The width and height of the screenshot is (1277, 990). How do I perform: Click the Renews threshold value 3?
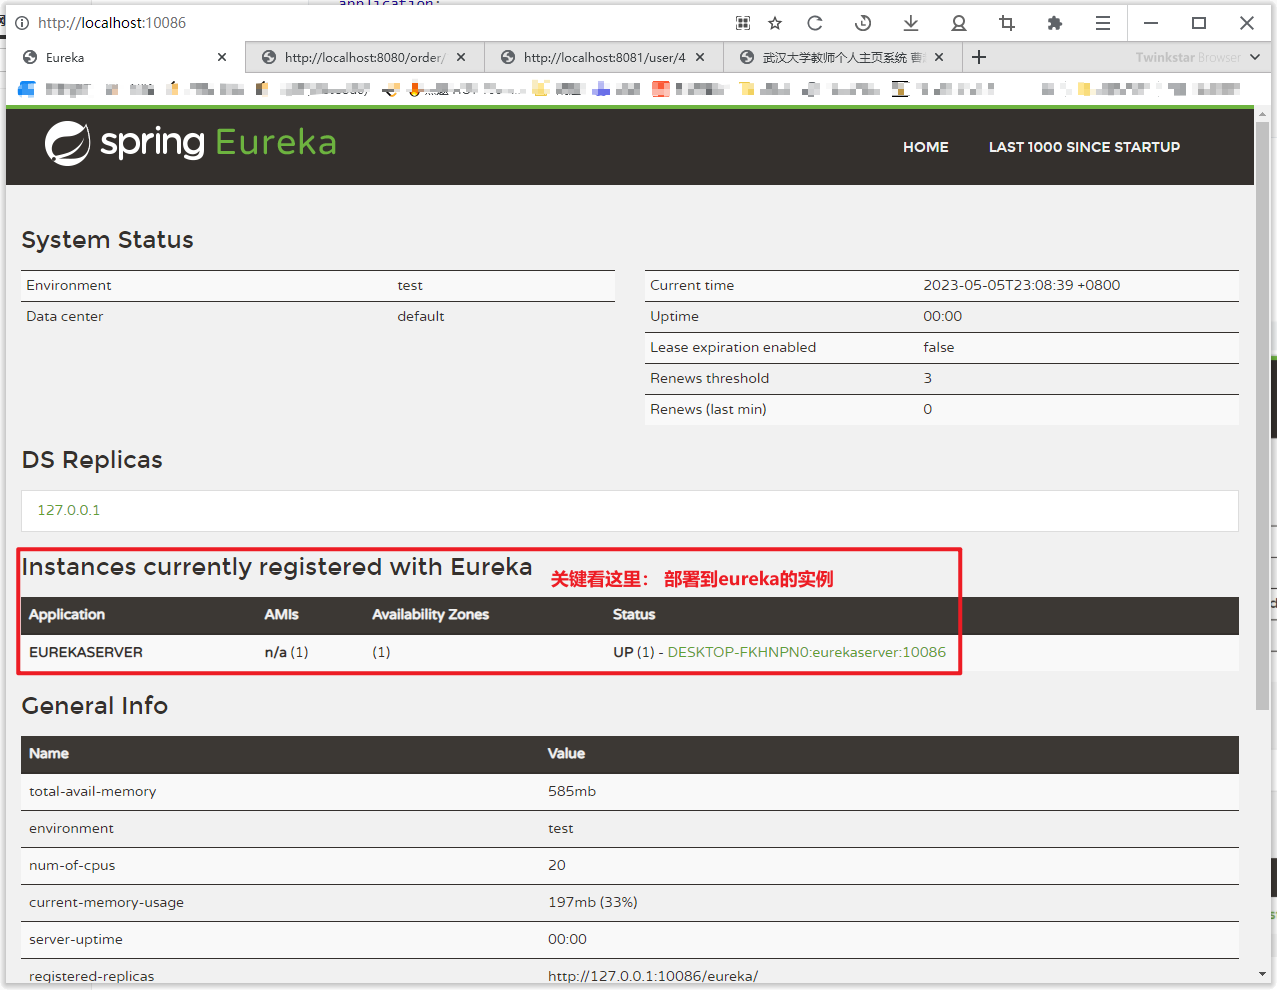[928, 378]
